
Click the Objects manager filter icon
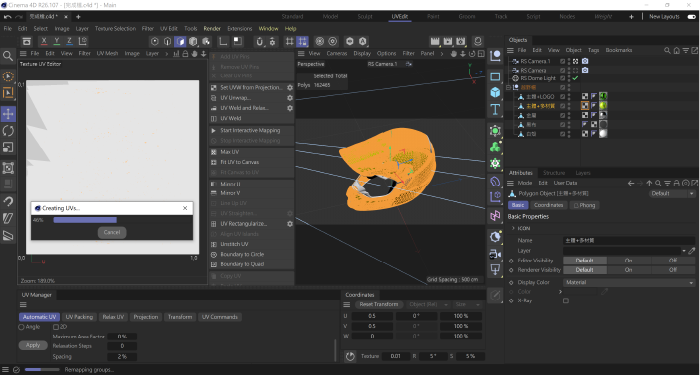[x=686, y=50]
